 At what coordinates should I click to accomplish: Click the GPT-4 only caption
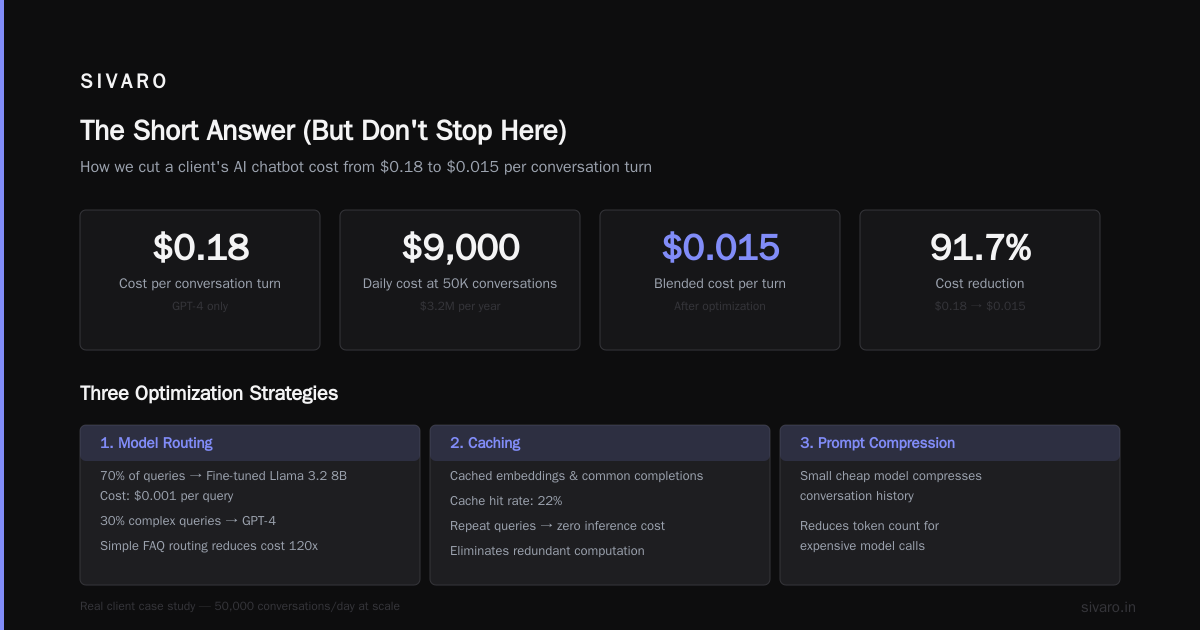click(200, 306)
